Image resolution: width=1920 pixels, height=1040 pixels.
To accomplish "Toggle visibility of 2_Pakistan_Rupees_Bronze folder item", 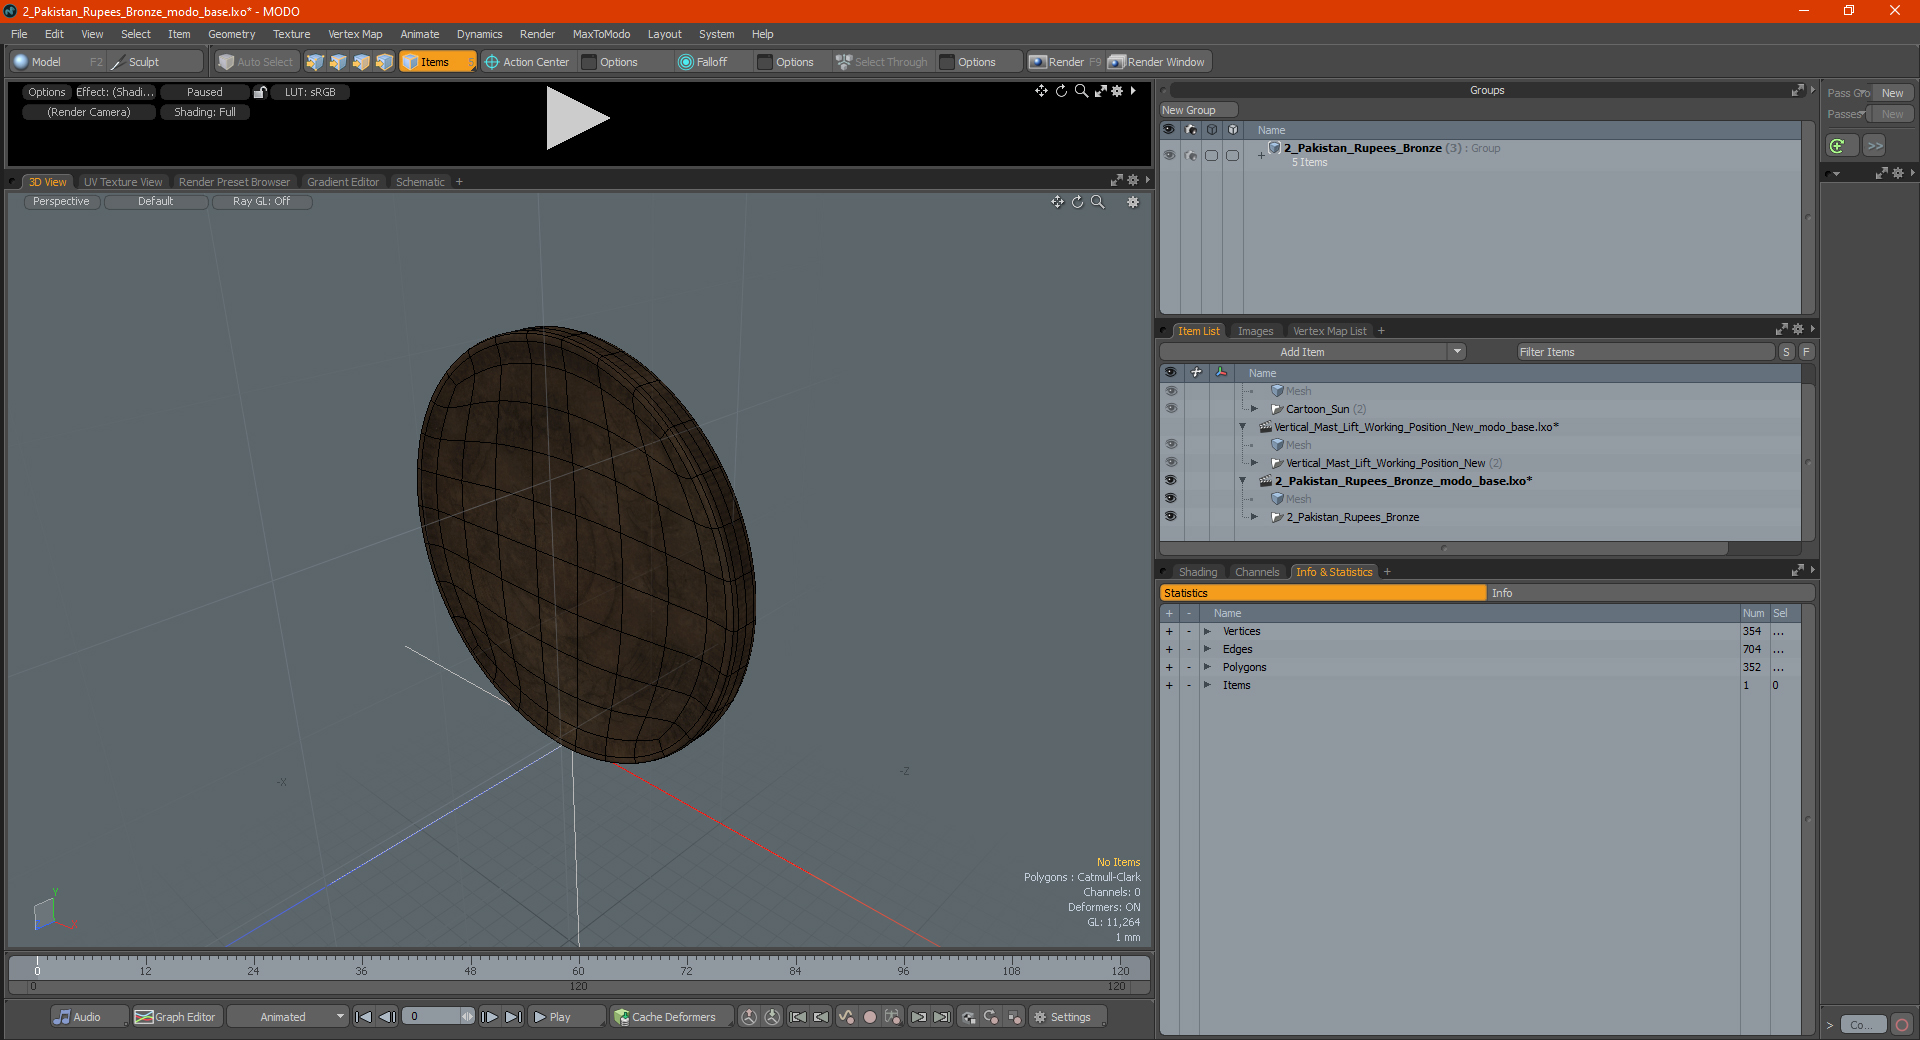I will [1170, 517].
